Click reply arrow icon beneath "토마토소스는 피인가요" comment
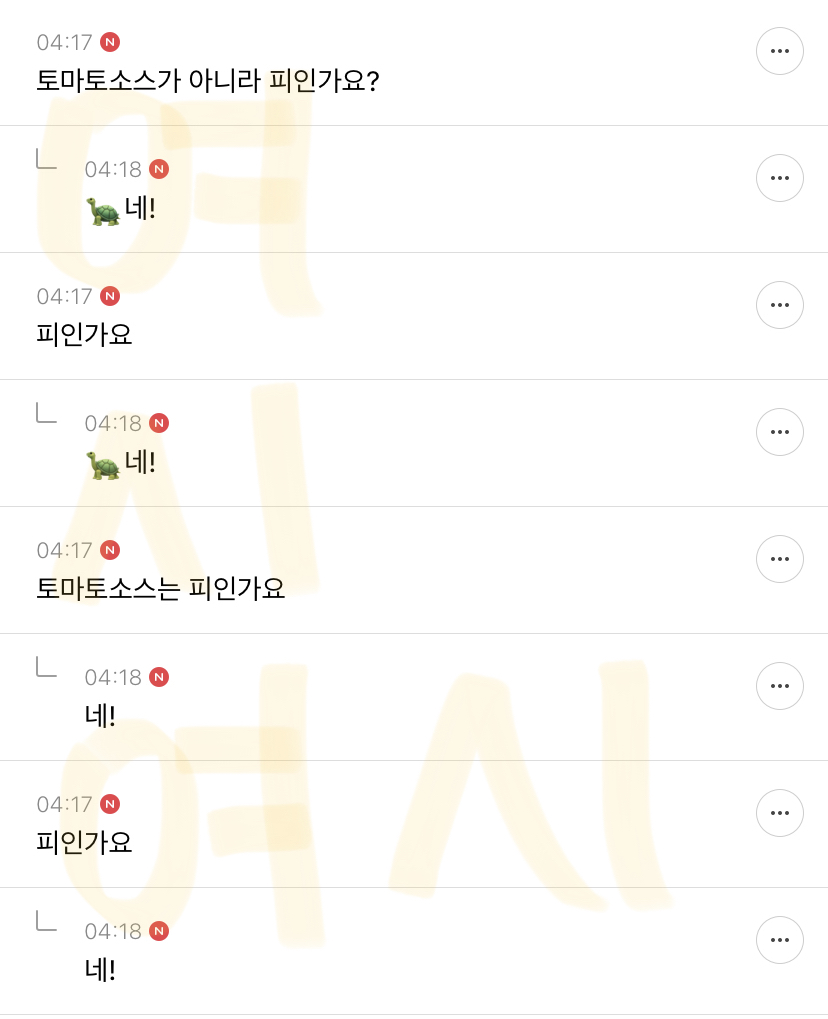 pos(46,666)
